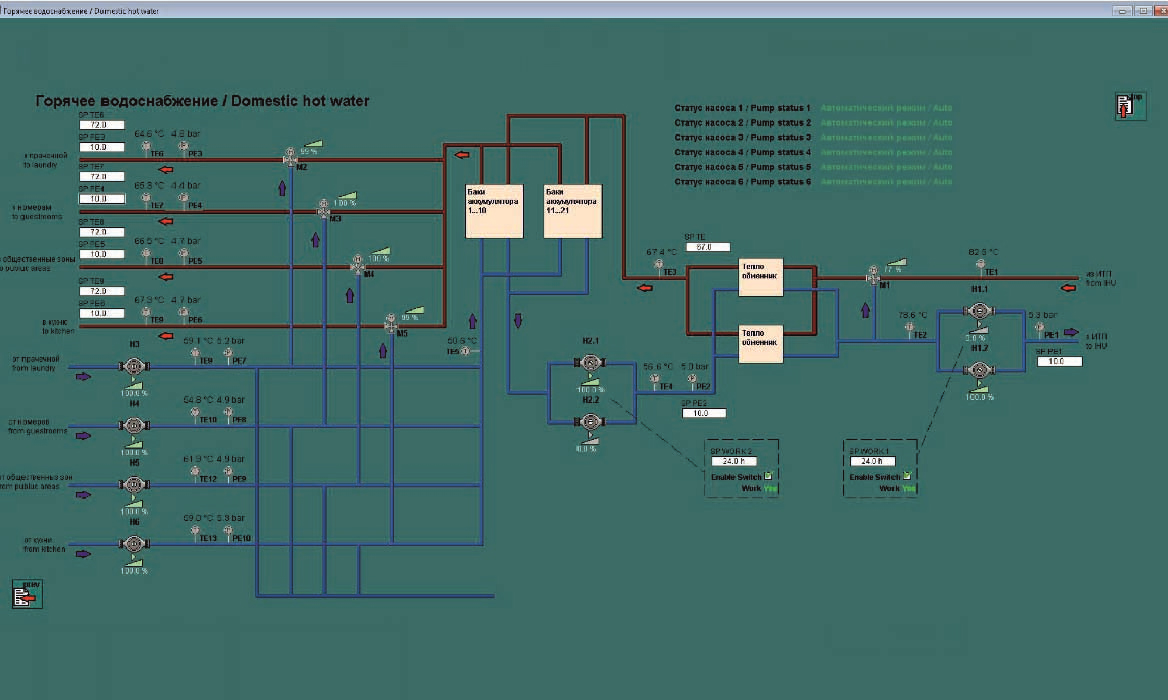Select pump H3 on the laundry return line
1168x700 pixels.
tap(134, 366)
